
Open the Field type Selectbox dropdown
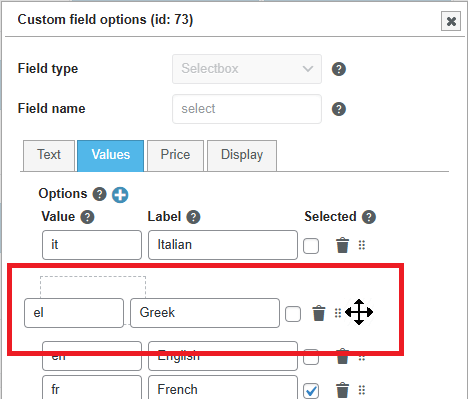(247, 69)
